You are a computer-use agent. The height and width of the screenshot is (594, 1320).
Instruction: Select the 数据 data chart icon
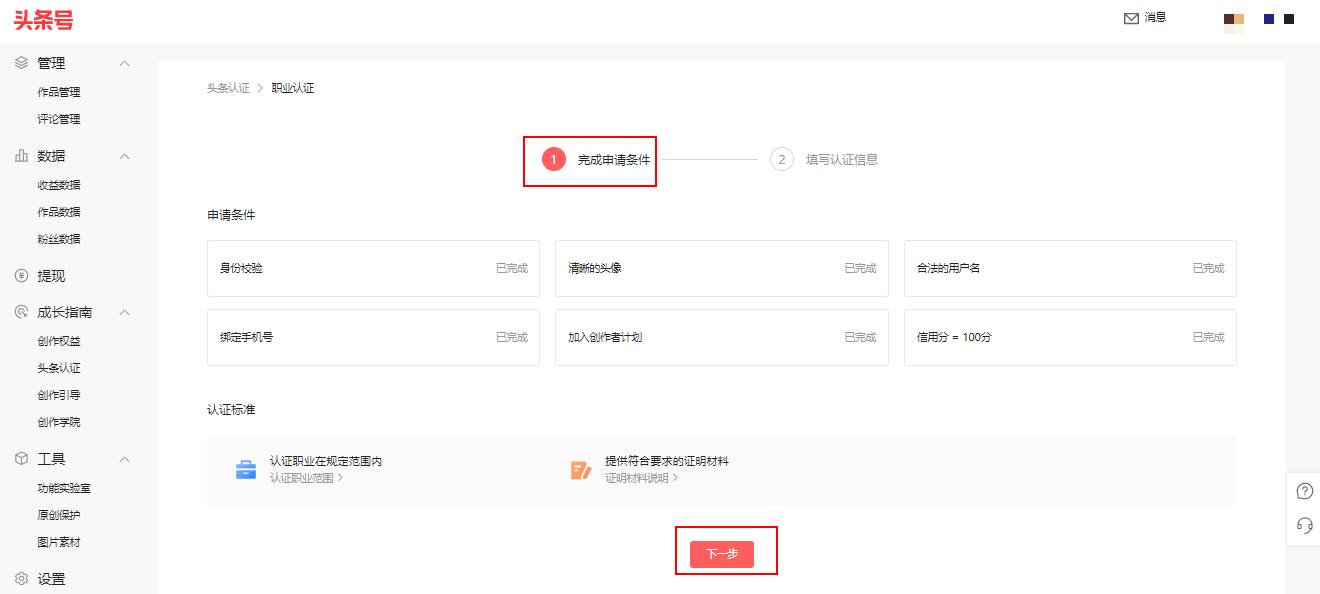coord(22,156)
